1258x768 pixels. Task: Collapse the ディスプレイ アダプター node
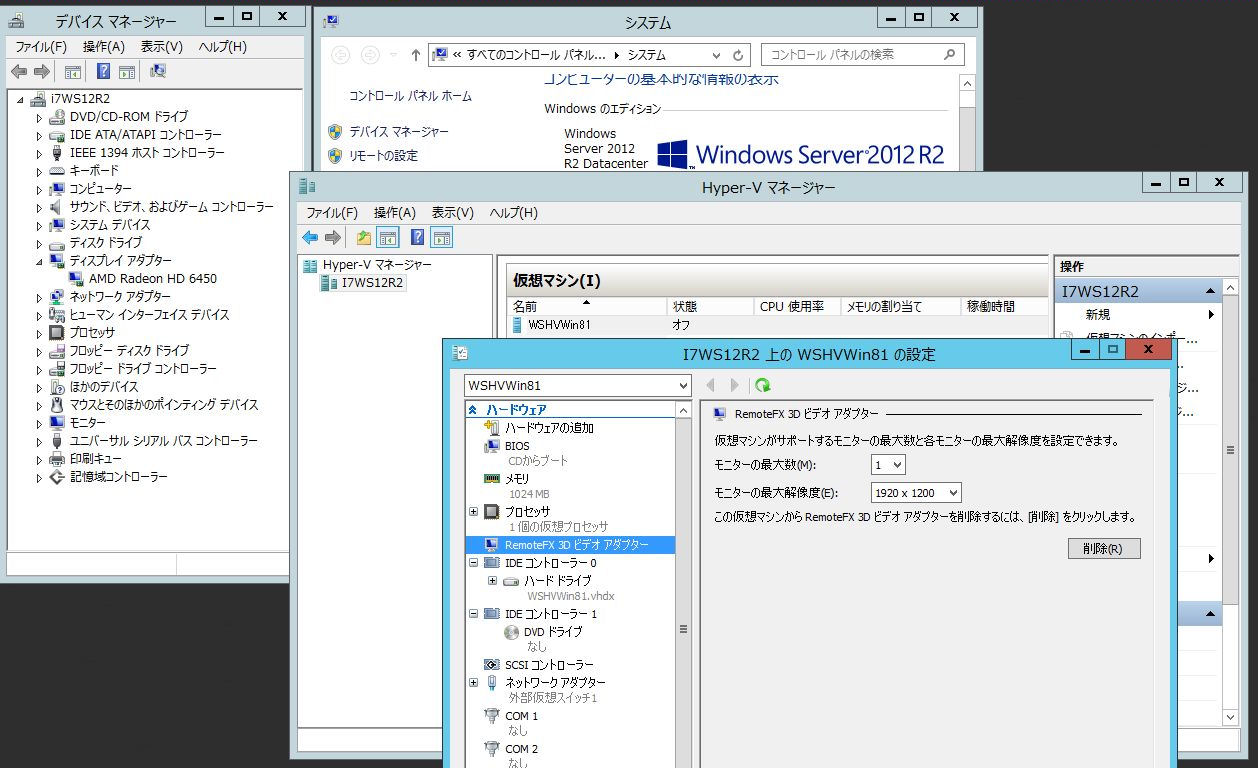coord(40,261)
